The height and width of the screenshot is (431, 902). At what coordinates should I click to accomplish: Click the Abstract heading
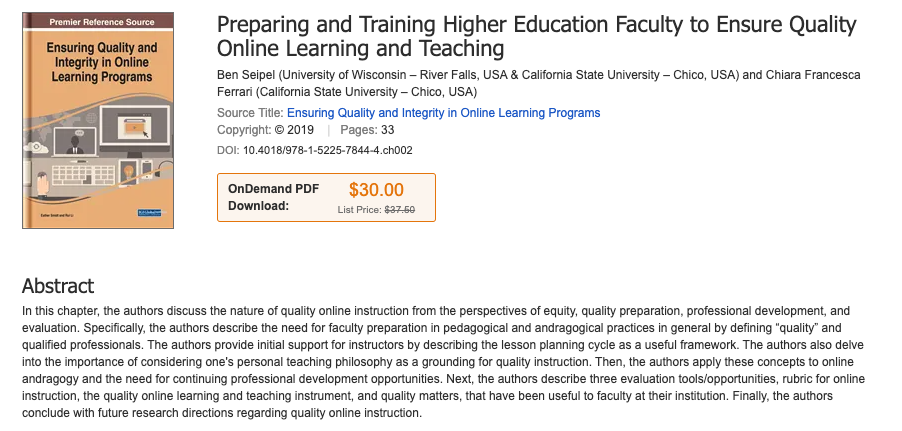[x=58, y=286]
